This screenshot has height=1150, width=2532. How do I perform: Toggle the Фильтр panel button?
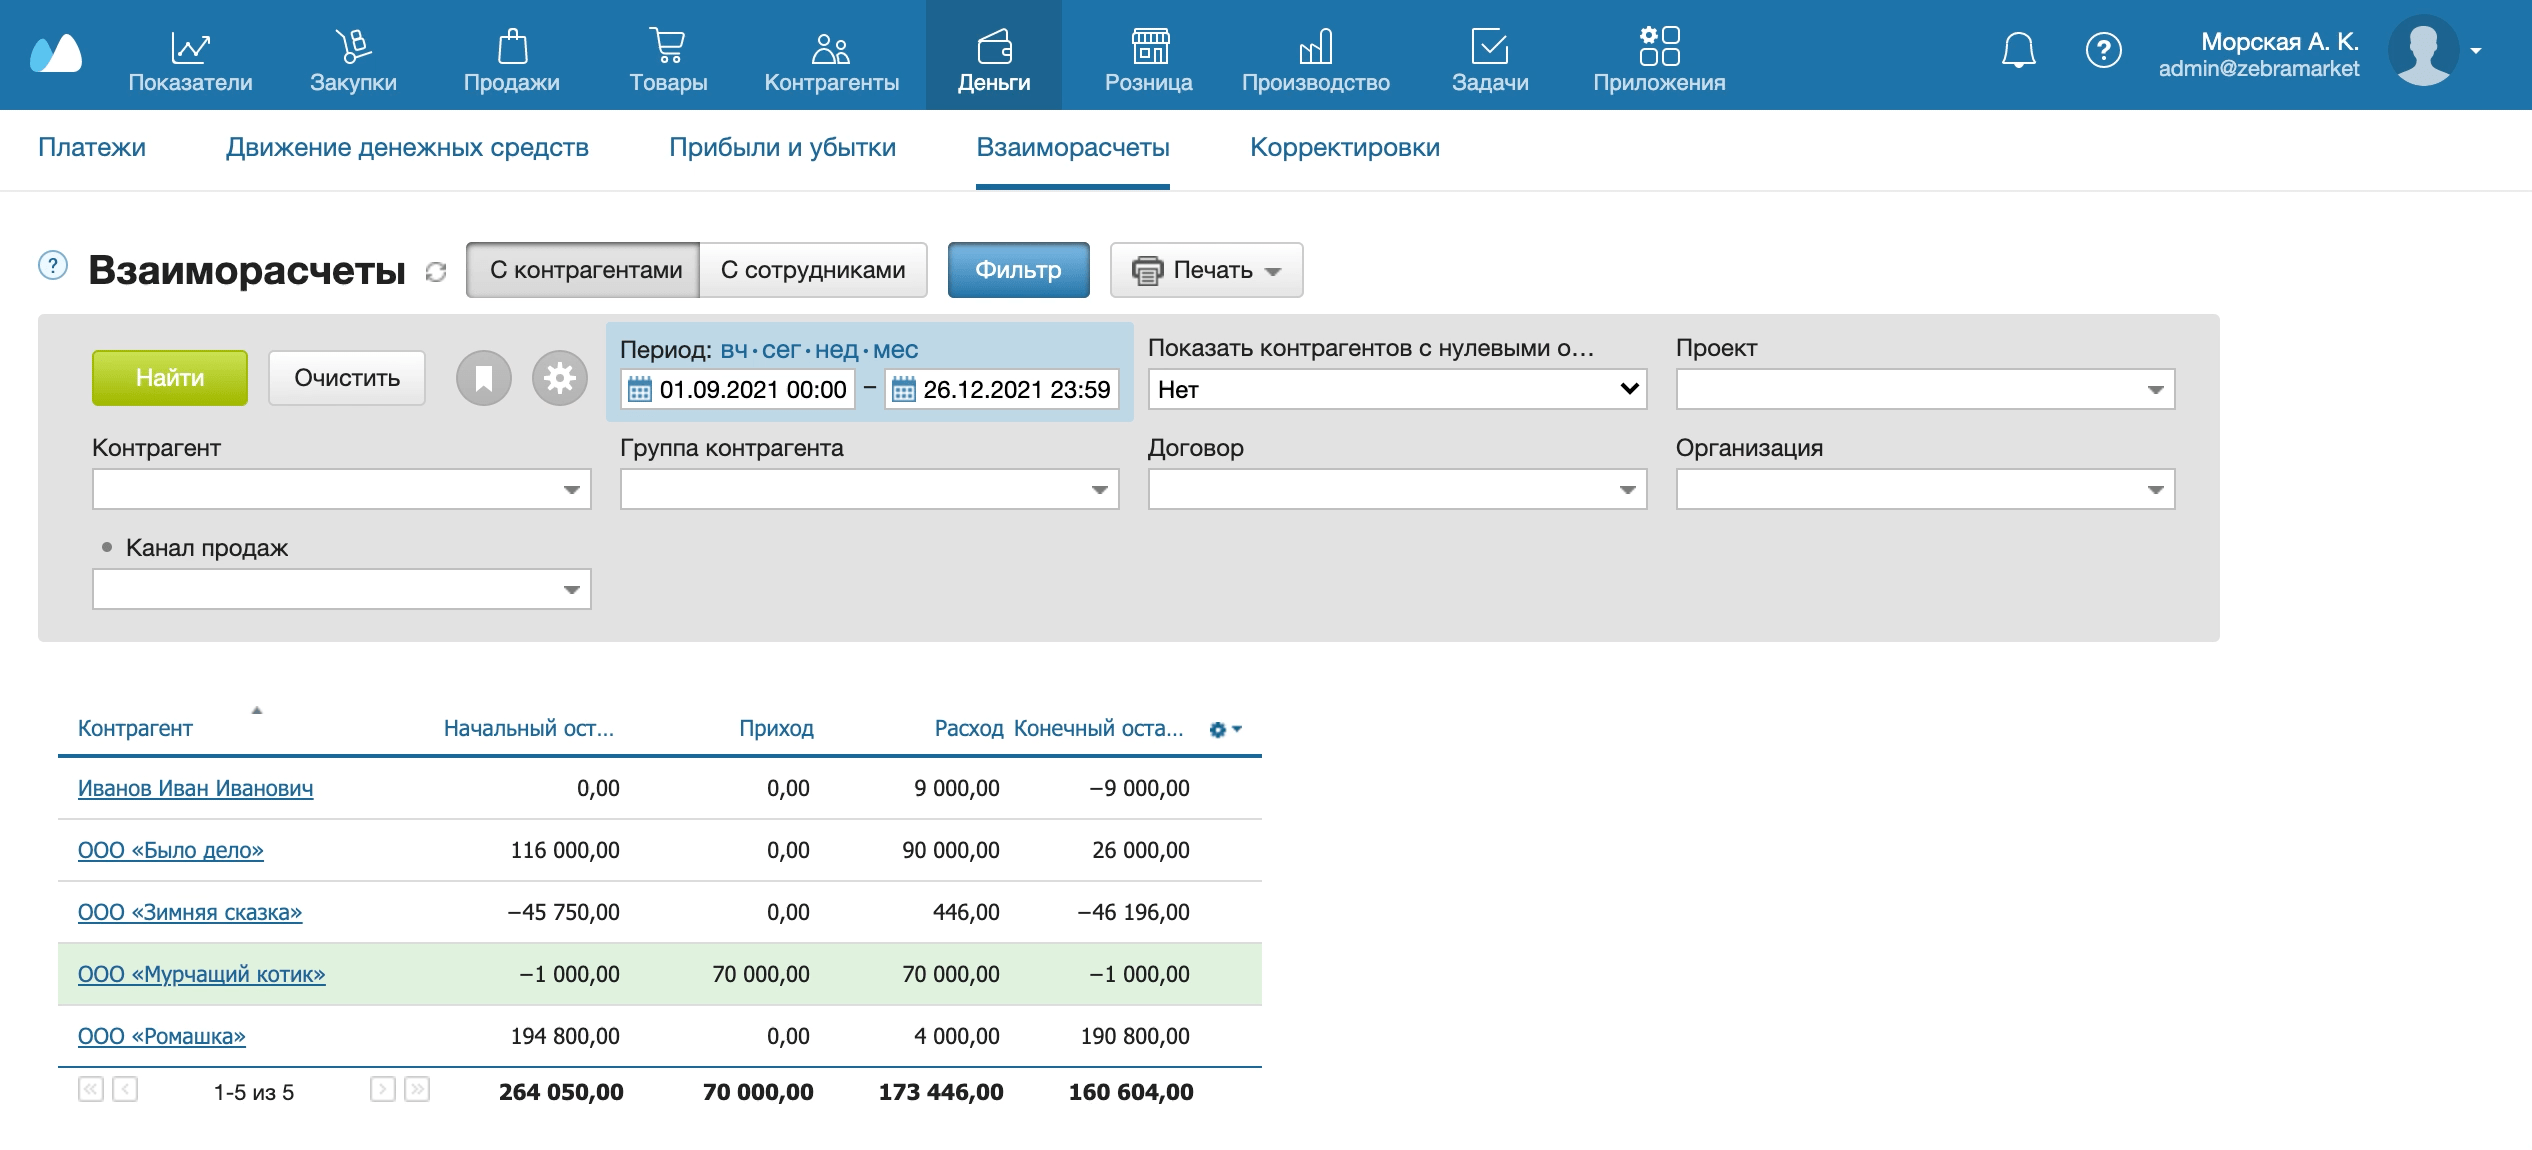[1018, 270]
